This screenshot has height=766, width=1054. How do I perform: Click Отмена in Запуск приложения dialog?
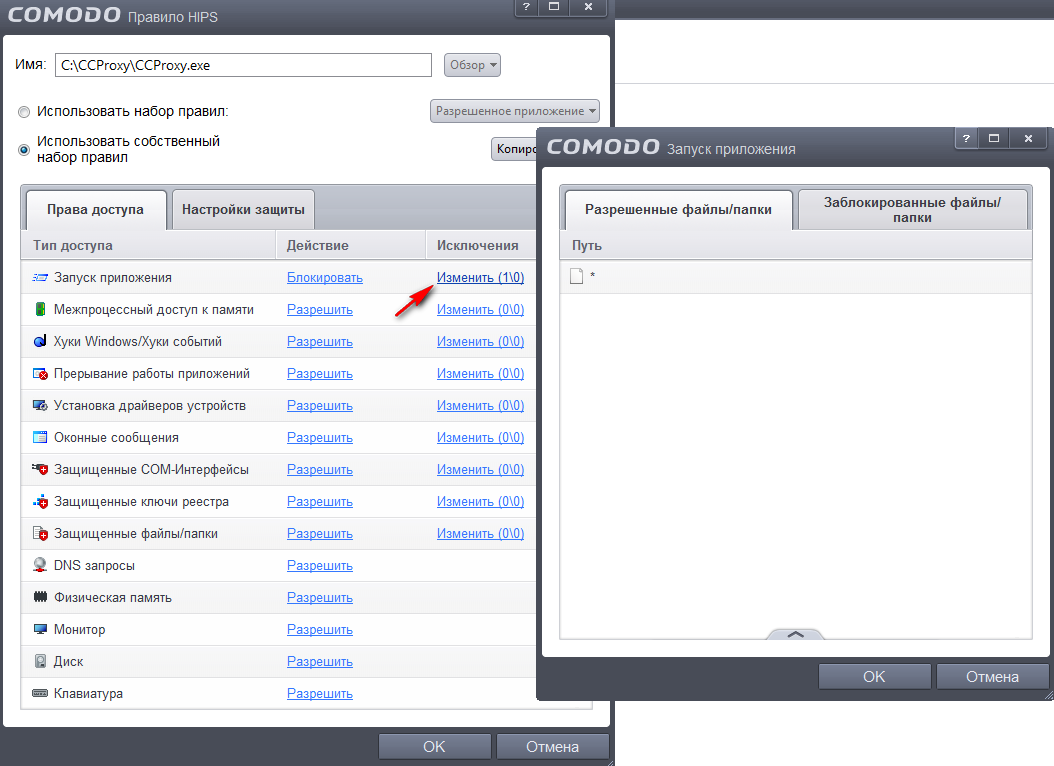(x=992, y=677)
